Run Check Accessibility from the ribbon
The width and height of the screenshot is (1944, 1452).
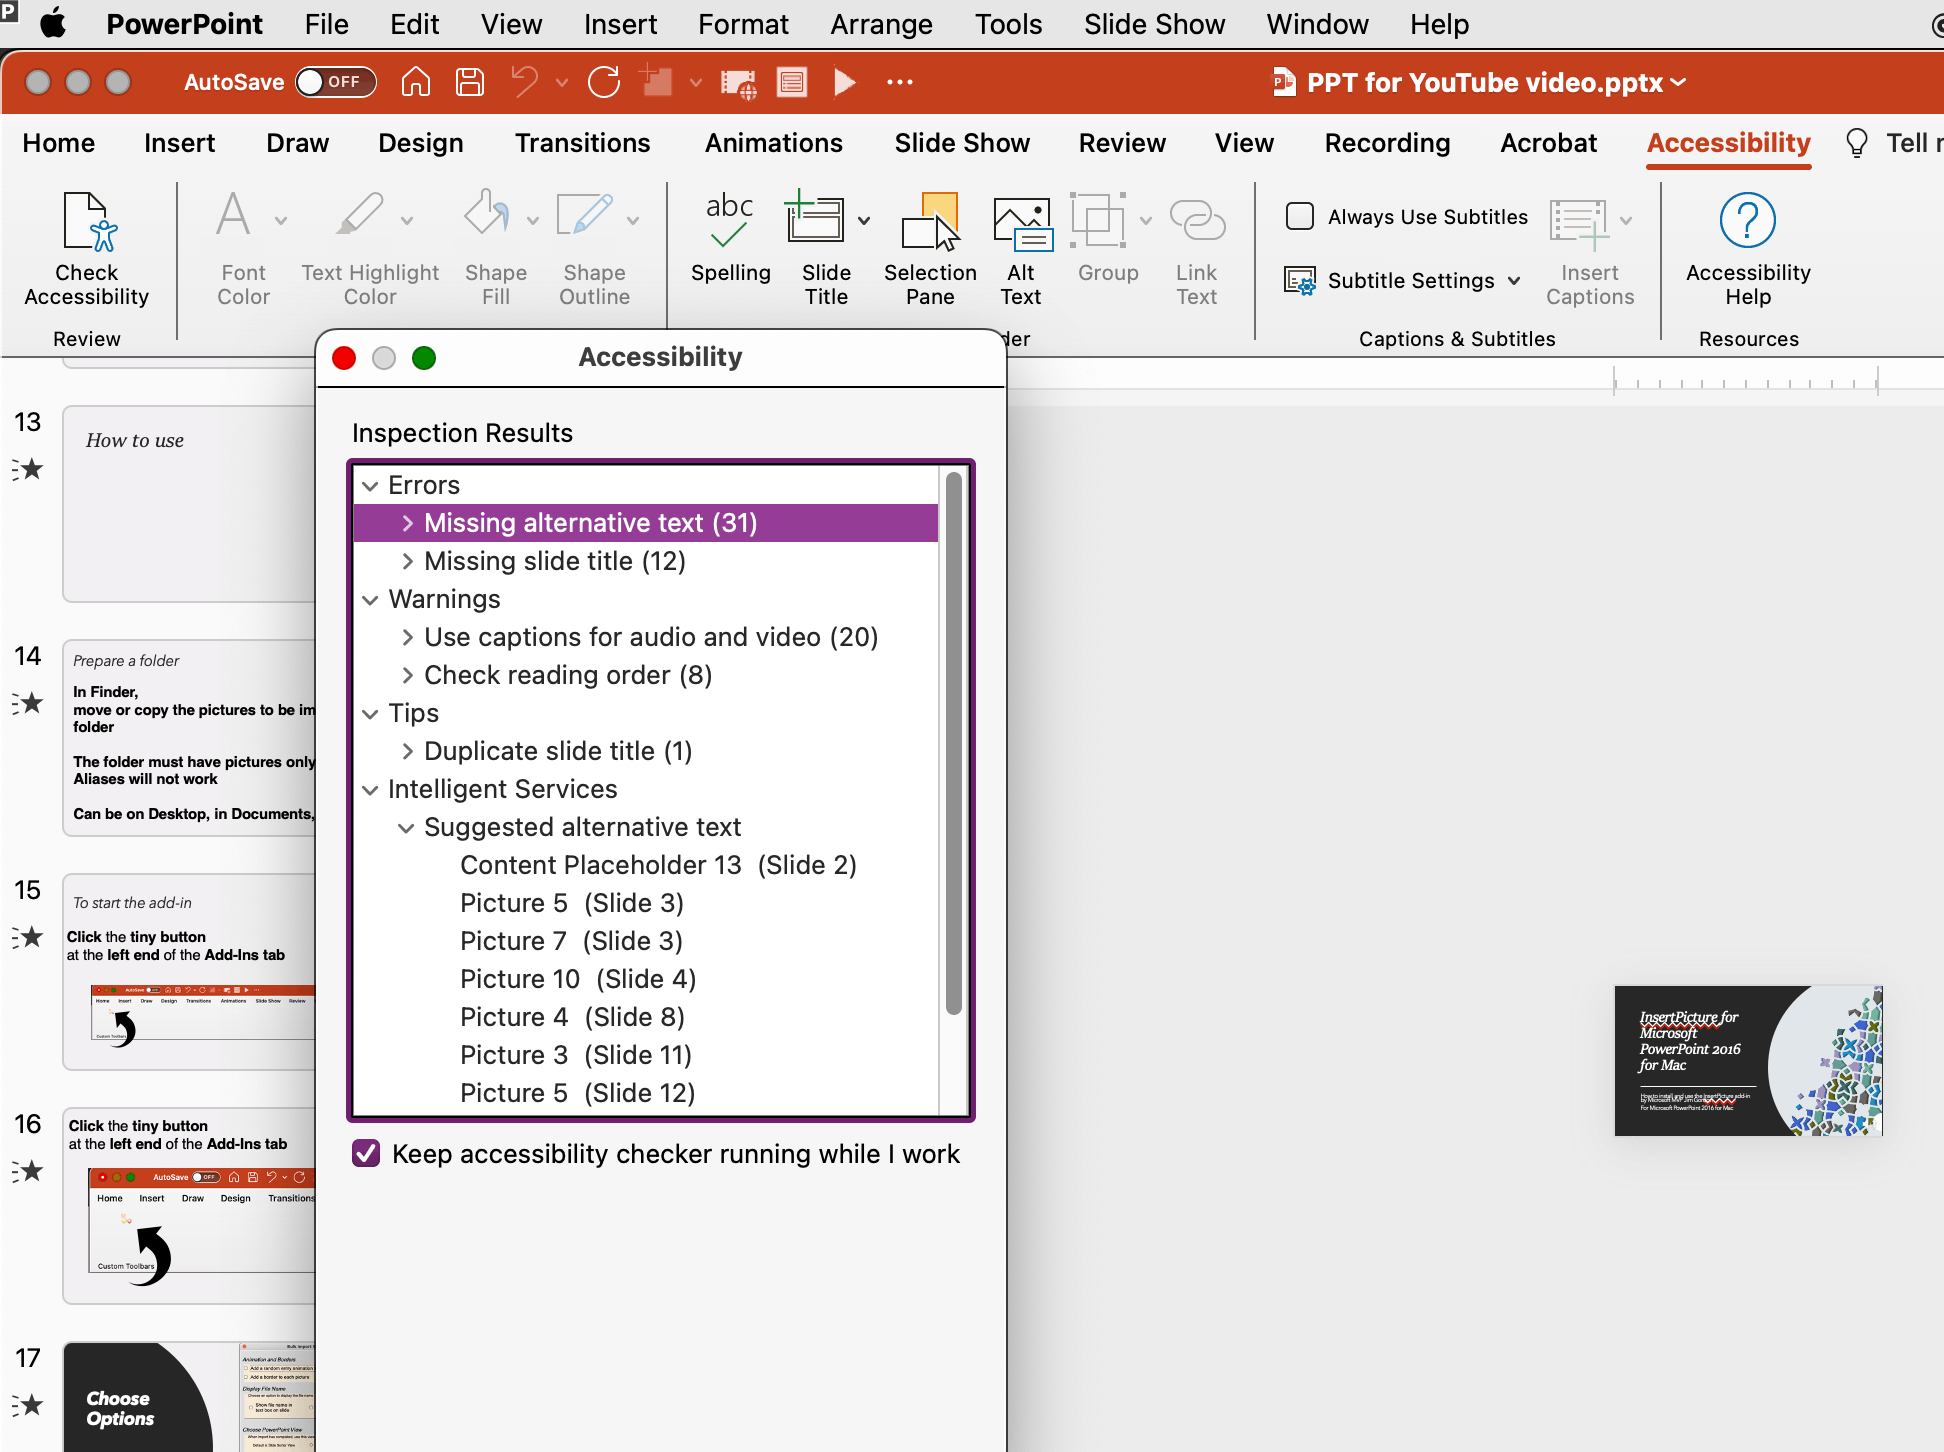point(87,248)
